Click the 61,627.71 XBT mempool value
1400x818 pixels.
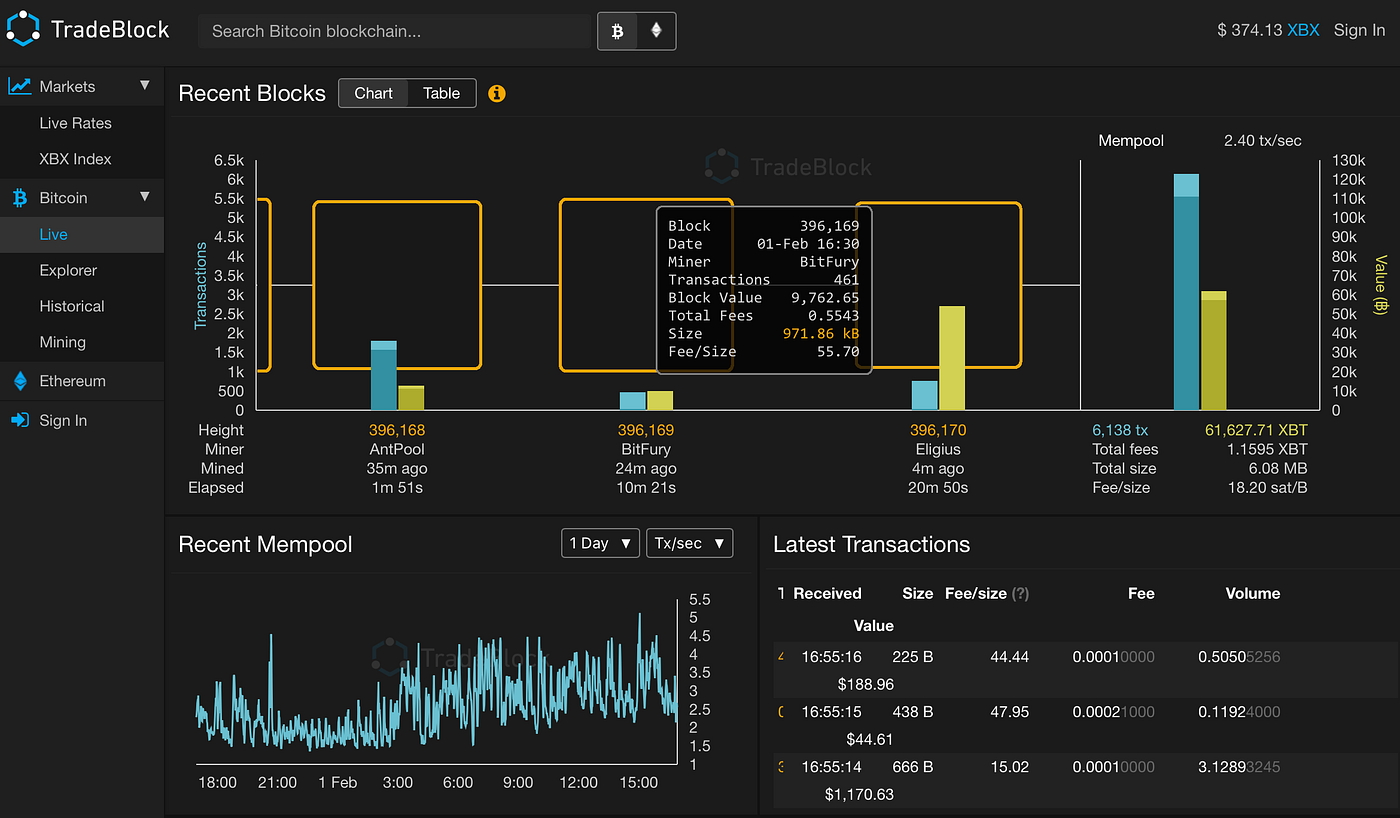click(x=1256, y=430)
